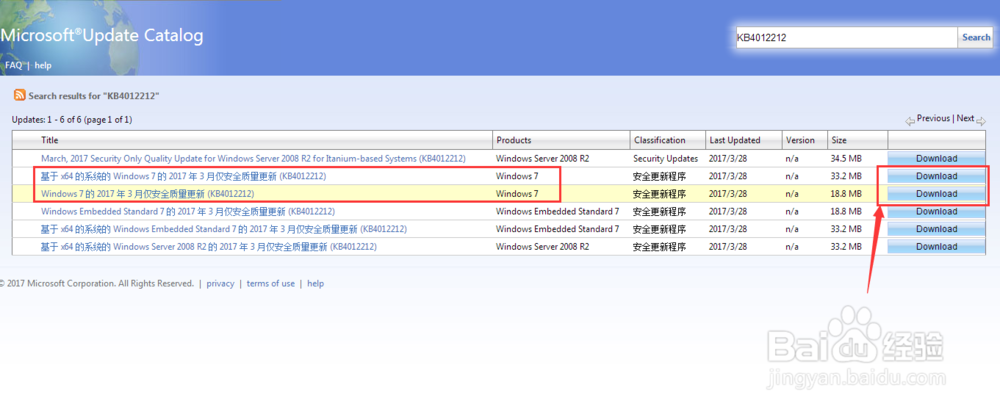The image size is (1000, 412).
Task: Open 基于 x64 Windows Embedded Standard 7 update link
Action: [224, 229]
